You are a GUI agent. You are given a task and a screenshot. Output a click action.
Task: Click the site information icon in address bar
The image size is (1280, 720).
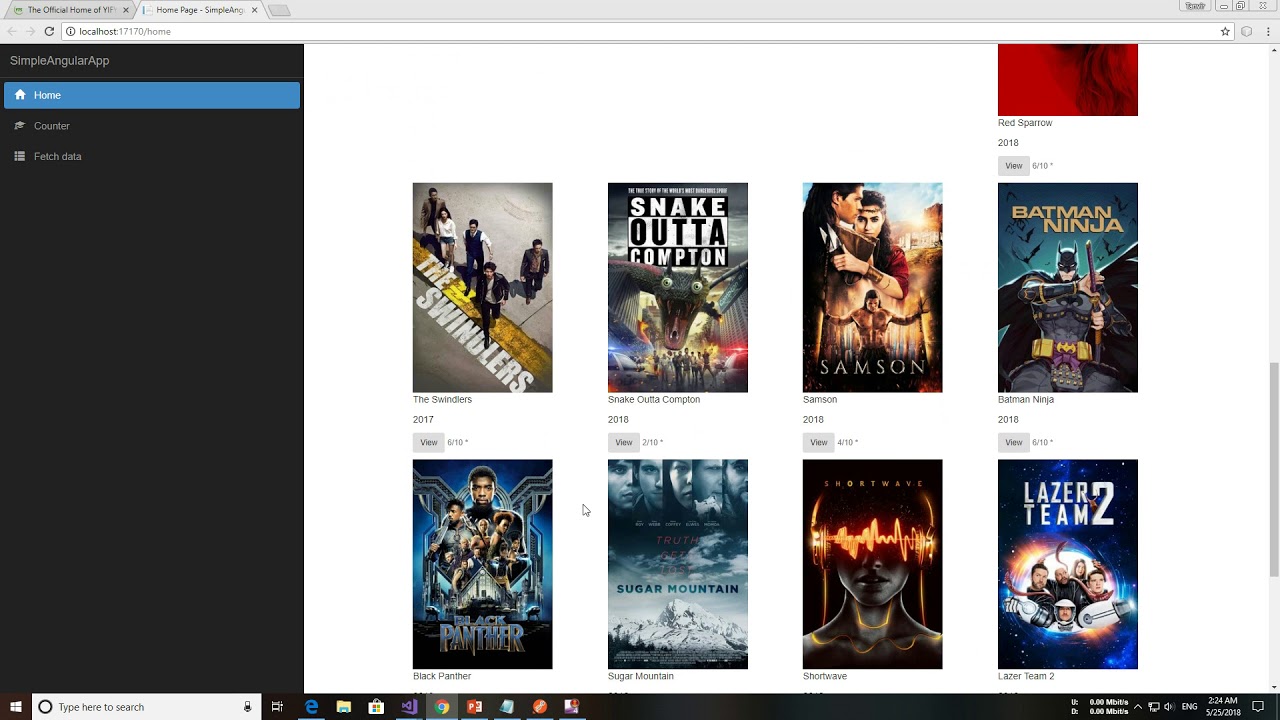point(70,31)
